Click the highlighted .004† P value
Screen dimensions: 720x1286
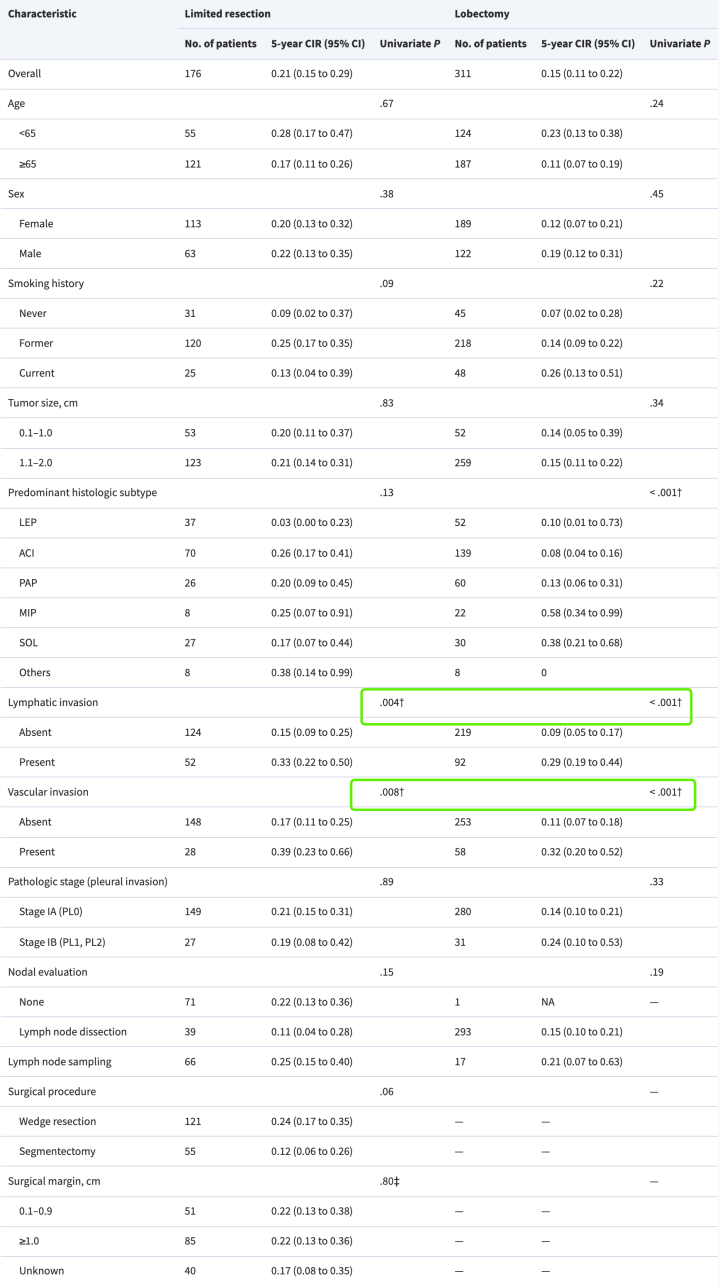coord(391,703)
